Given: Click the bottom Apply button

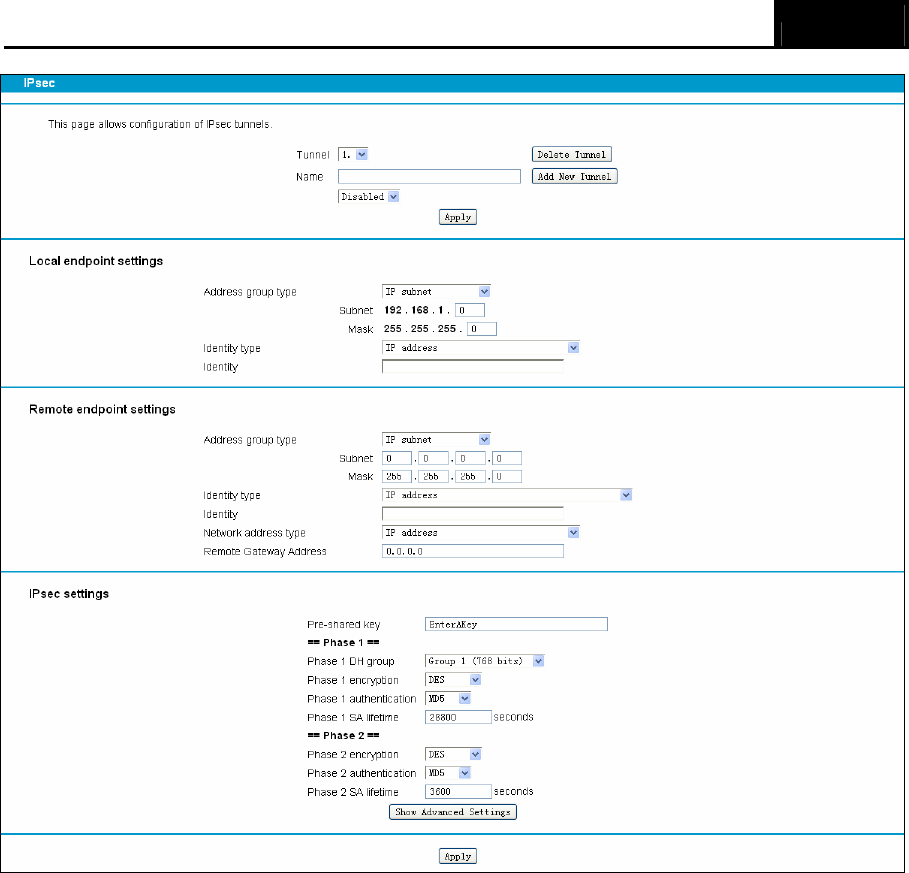Looking at the screenshot, I should (x=457, y=856).
